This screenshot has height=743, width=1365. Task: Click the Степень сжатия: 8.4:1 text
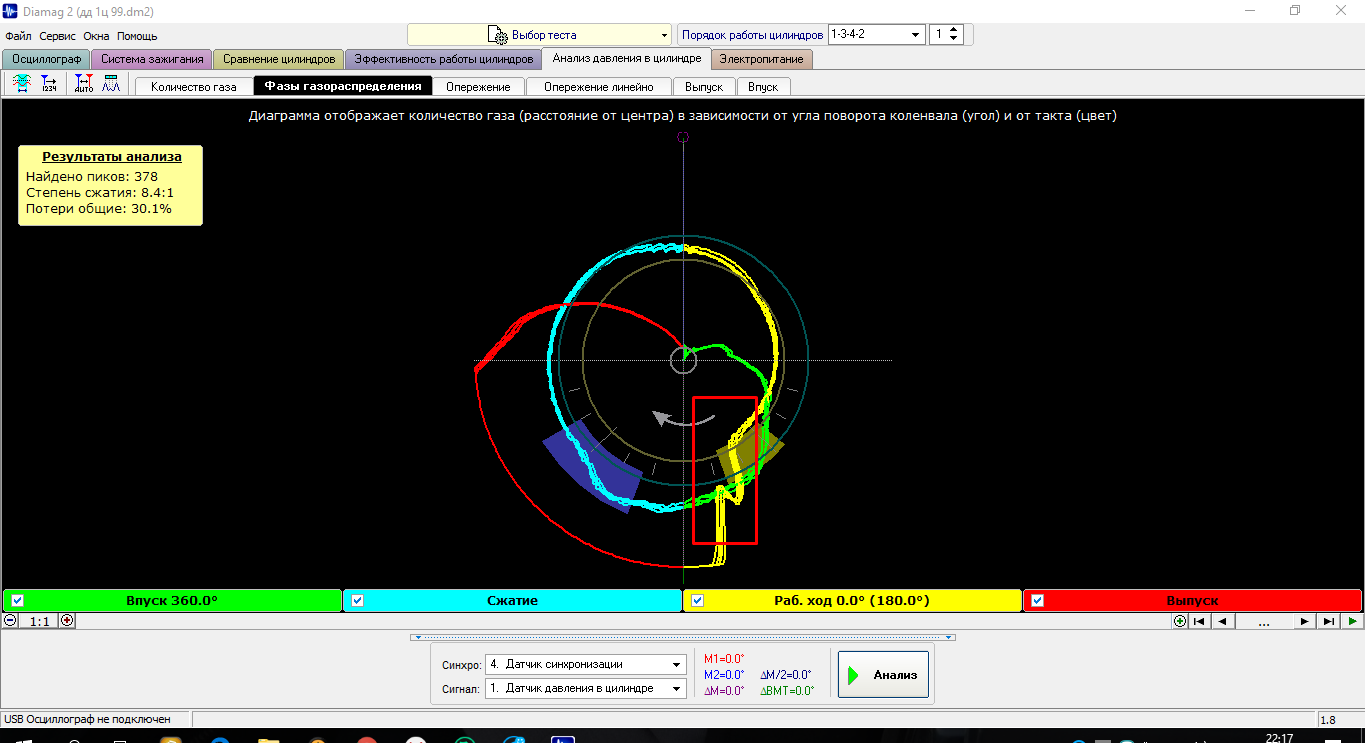pyautogui.click(x=100, y=193)
